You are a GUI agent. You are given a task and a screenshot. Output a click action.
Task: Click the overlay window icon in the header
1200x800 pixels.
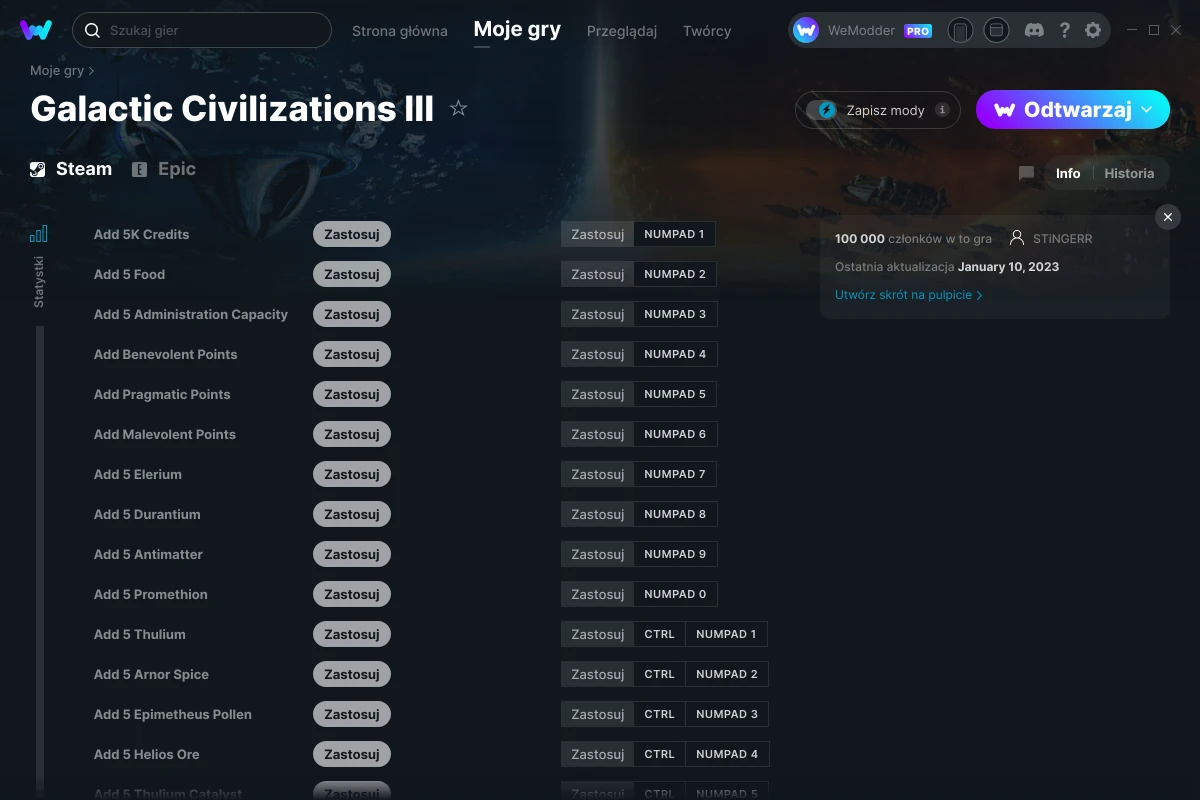click(x=996, y=30)
